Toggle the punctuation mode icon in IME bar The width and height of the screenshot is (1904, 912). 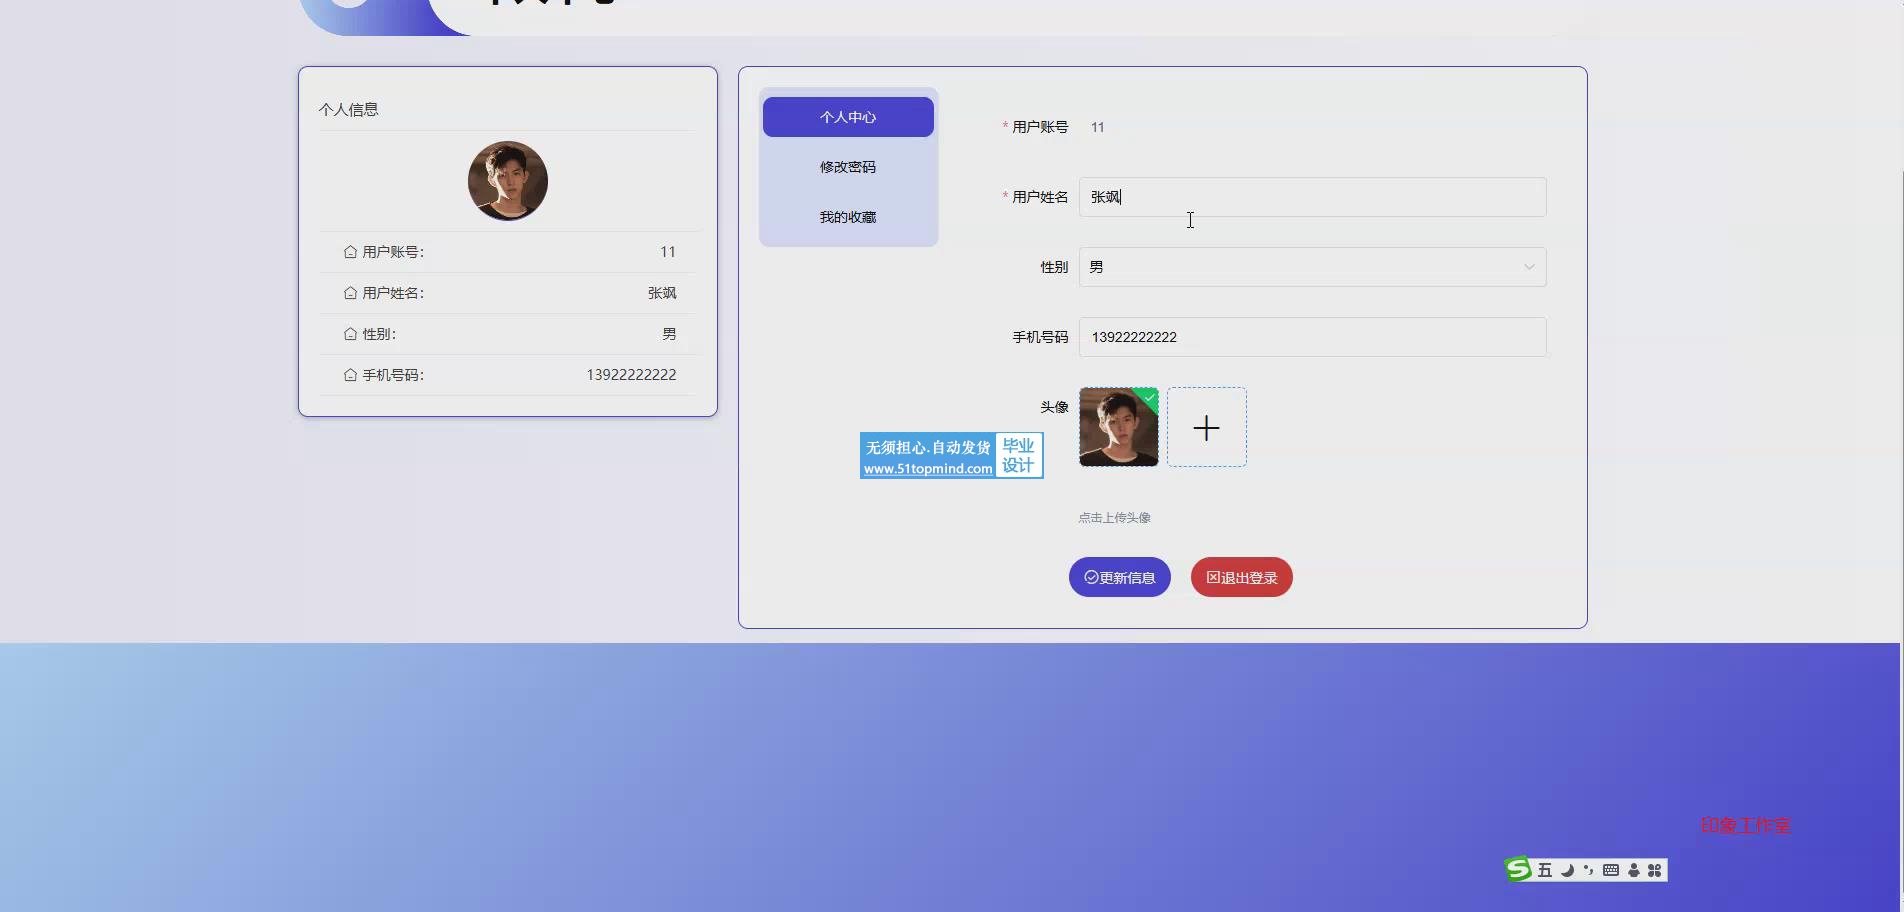point(1588,870)
